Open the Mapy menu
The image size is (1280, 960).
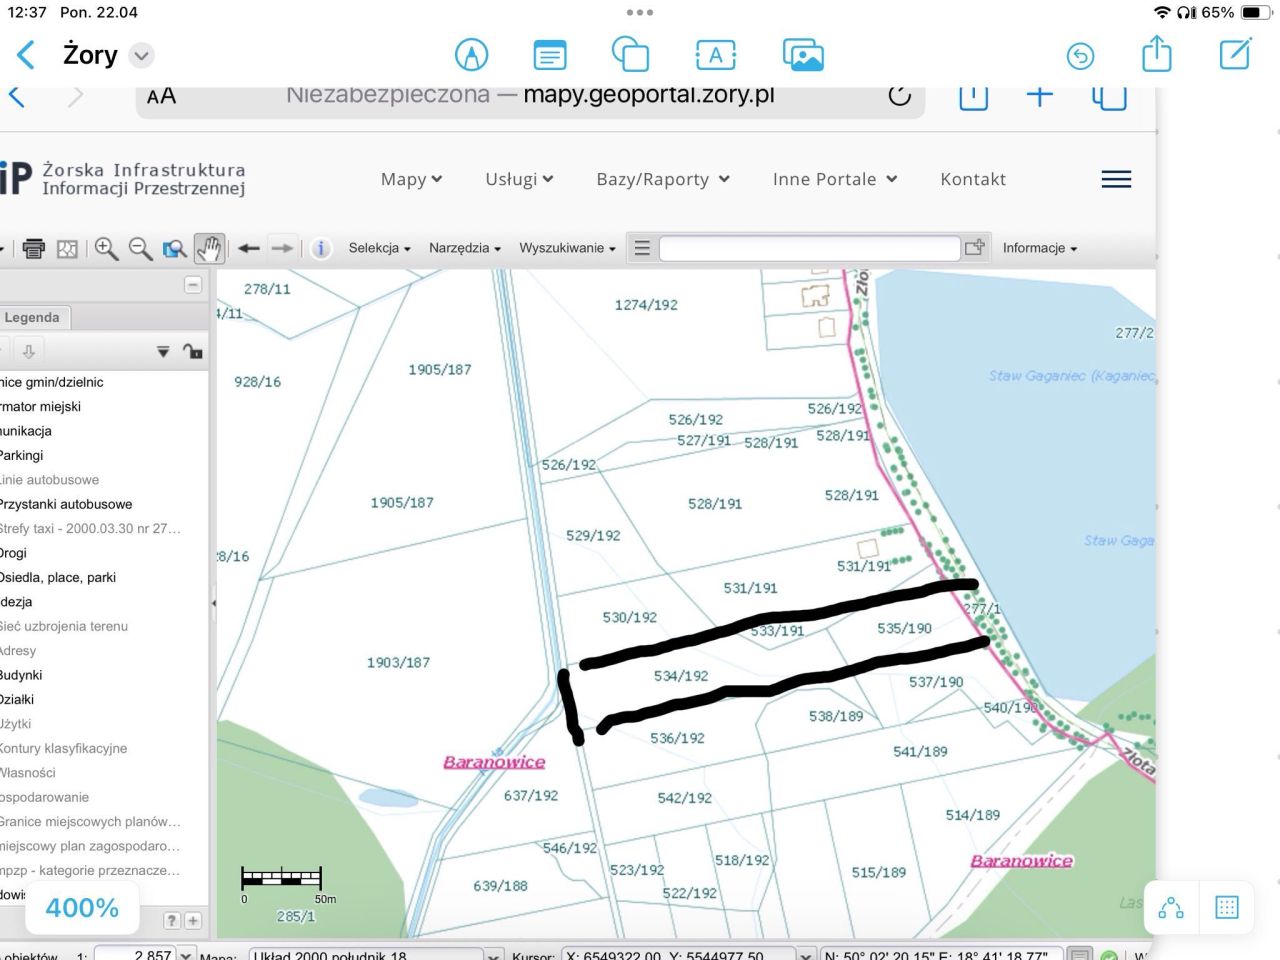tap(411, 179)
